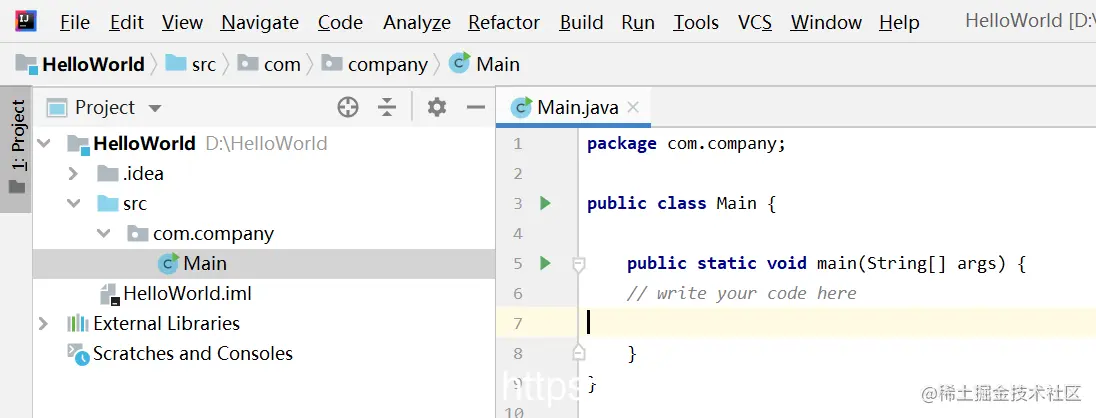Click the Collapse All icon
Image resolution: width=1096 pixels, height=418 pixels.
pyautogui.click(x=387, y=108)
